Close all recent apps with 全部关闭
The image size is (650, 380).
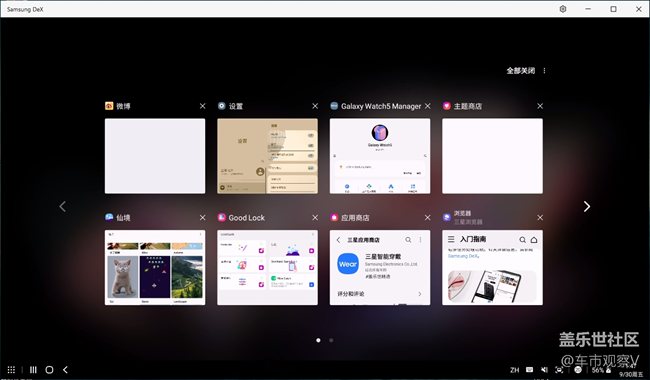[520, 71]
